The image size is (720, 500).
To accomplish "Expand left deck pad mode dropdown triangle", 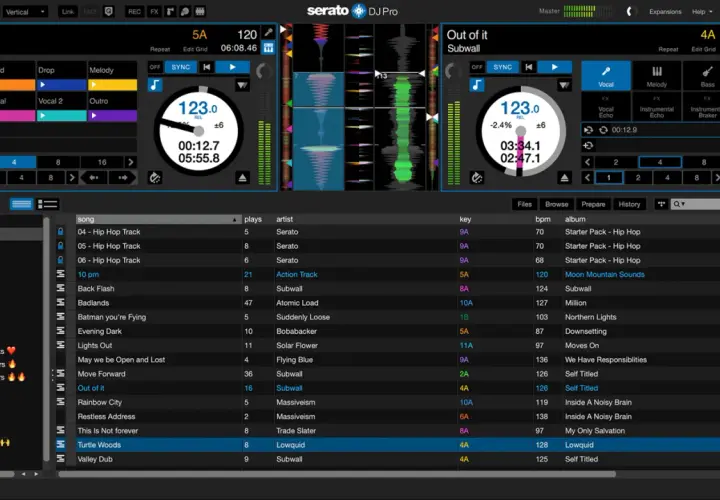I will point(242,85).
